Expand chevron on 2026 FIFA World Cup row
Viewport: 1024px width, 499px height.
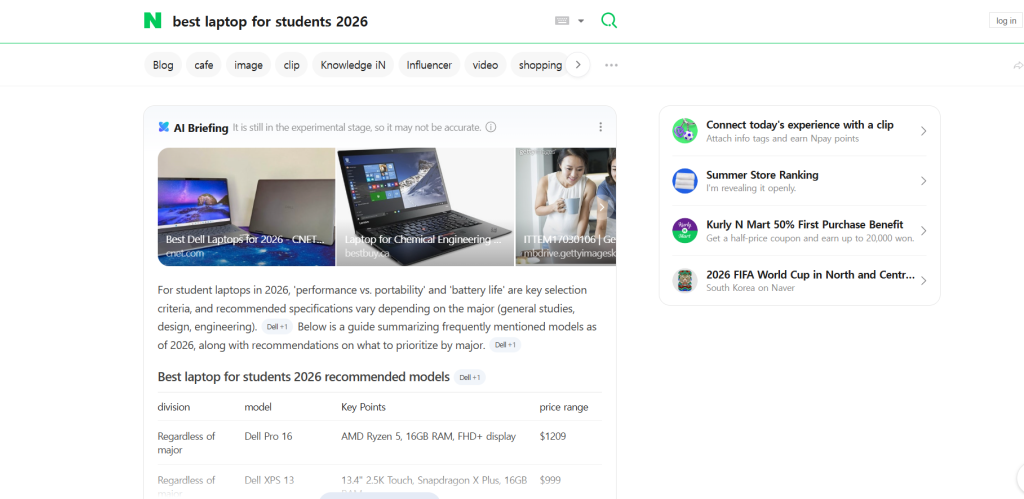923,281
